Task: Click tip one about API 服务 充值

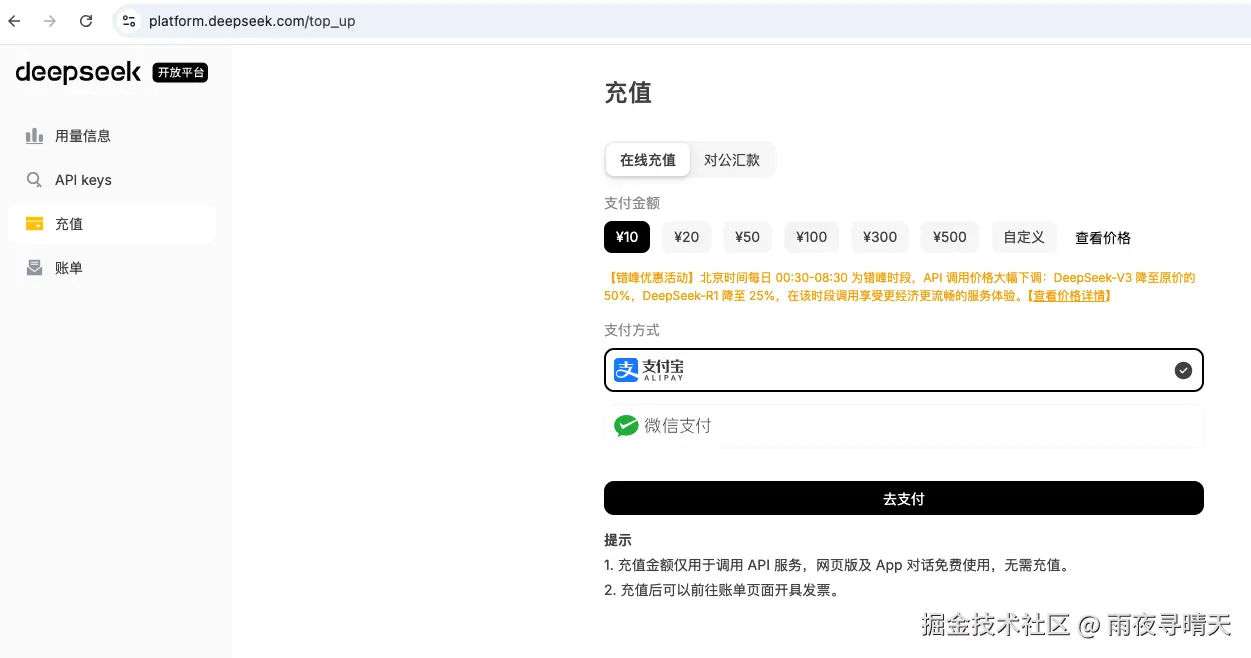Action: [x=839, y=565]
